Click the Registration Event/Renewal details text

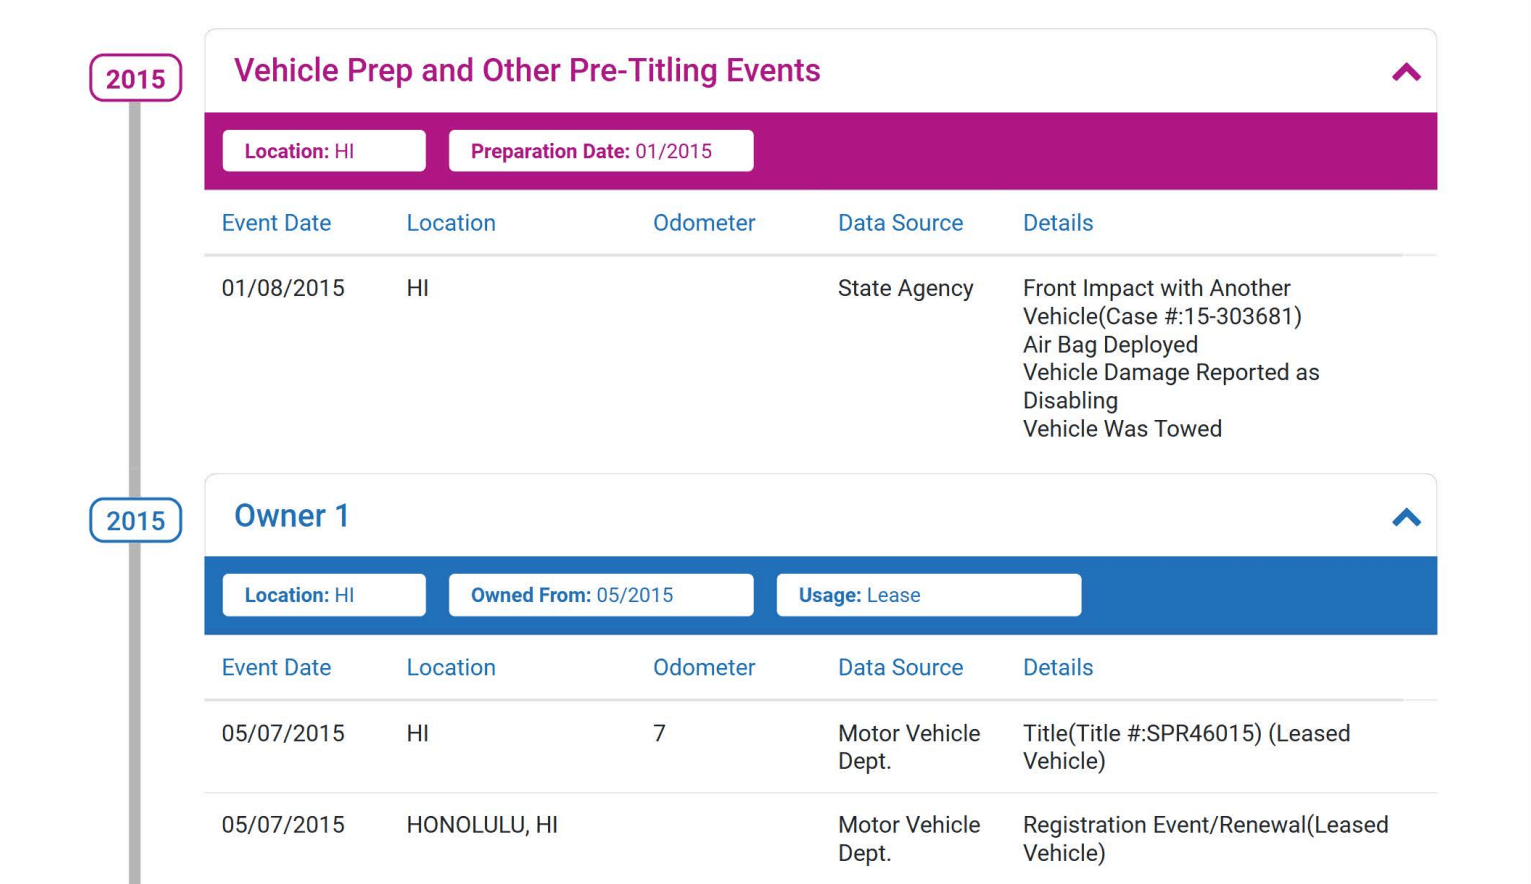[1204, 838]
